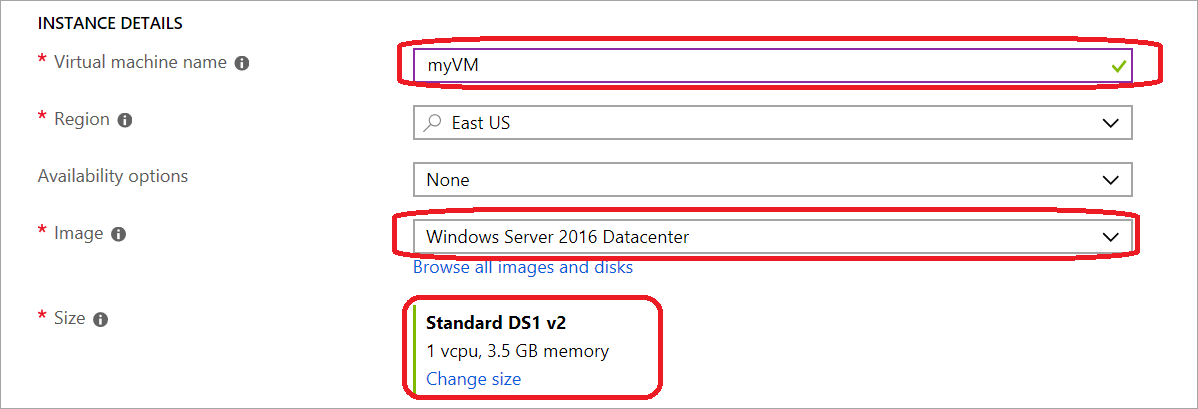
Task: Click the Change size link
Action: tap(474, 378)
